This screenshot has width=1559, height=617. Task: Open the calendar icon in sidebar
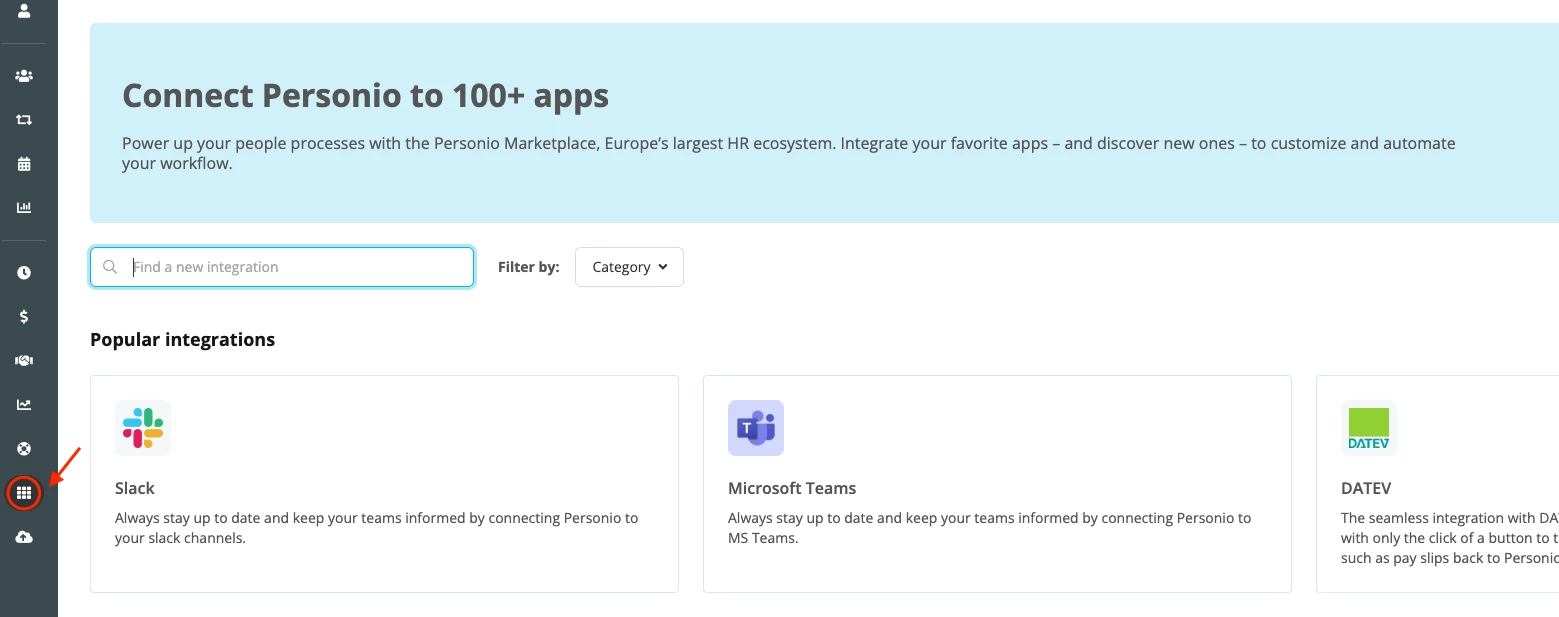(24, 164)
